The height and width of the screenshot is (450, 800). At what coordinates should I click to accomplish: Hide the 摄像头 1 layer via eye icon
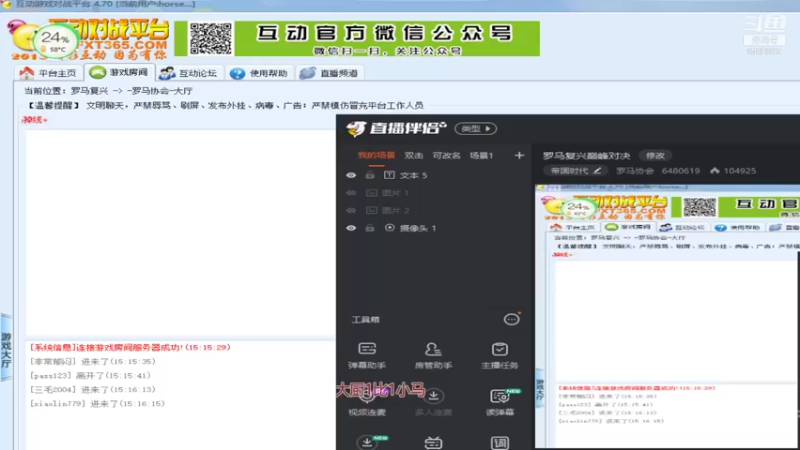tap(351, 228)
